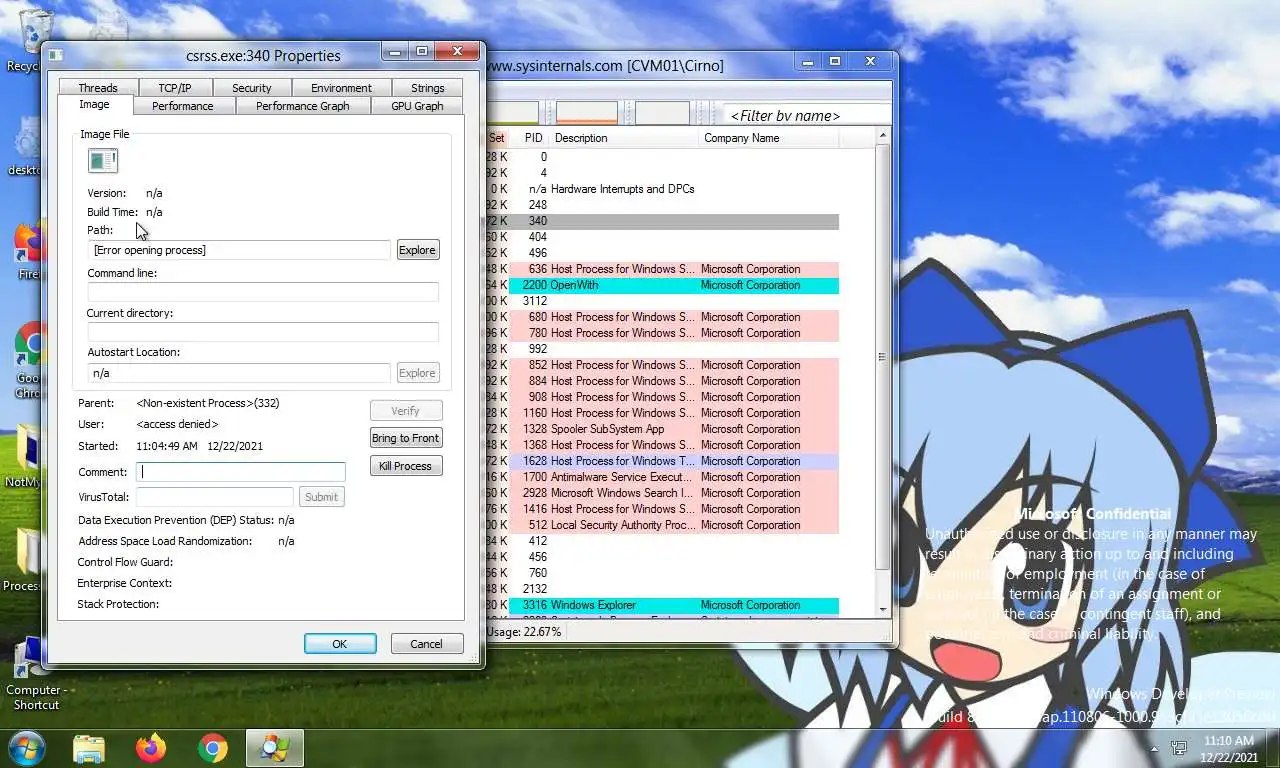Click the Current directory field

(263, 332)
